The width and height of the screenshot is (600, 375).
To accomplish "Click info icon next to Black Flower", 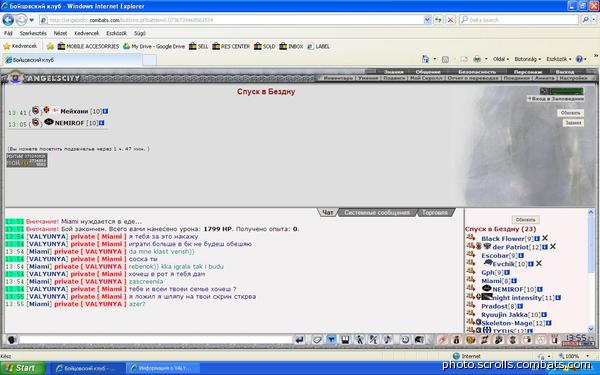I will (537, 239).
